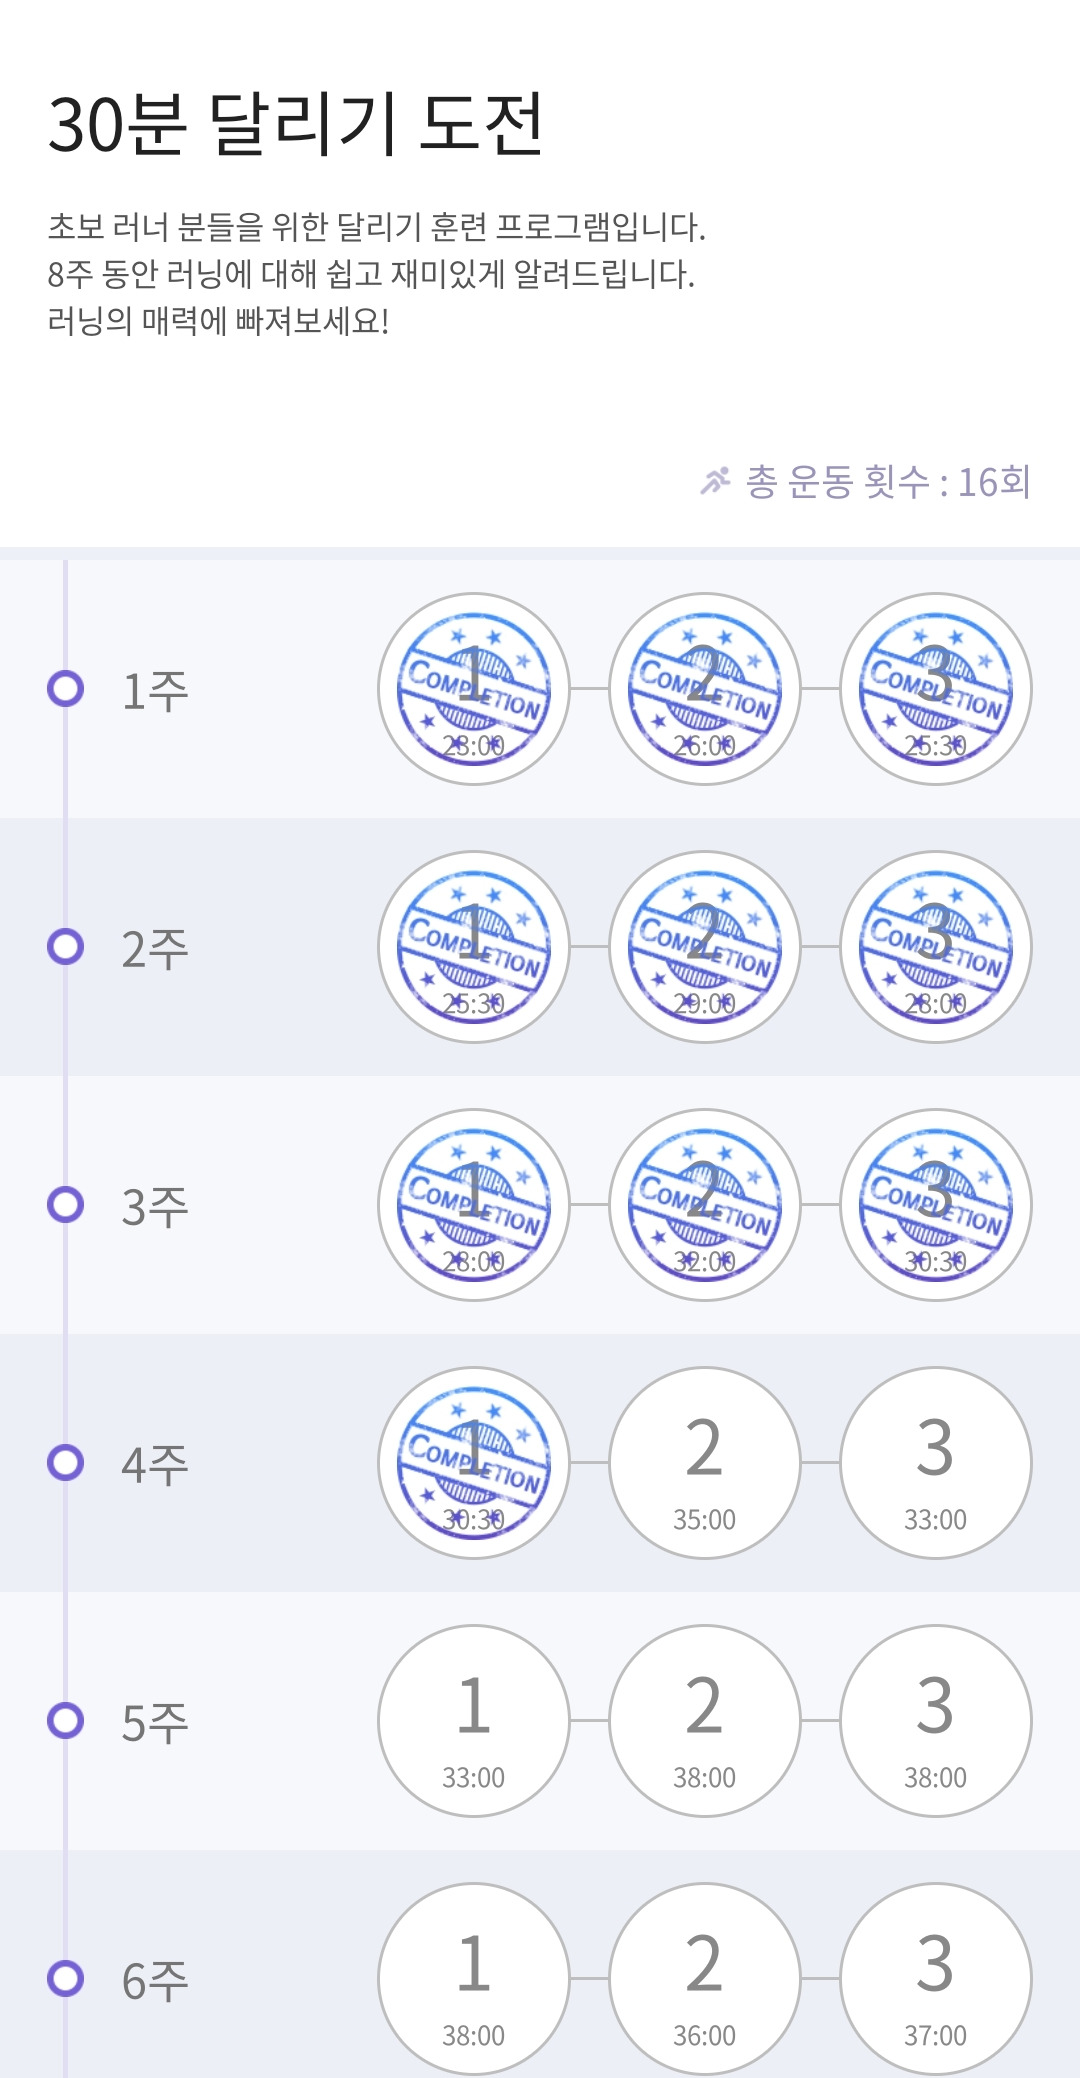Select the 4주 timeline marker dot
This screenshot has width=1080, height=2078.
66,1463
